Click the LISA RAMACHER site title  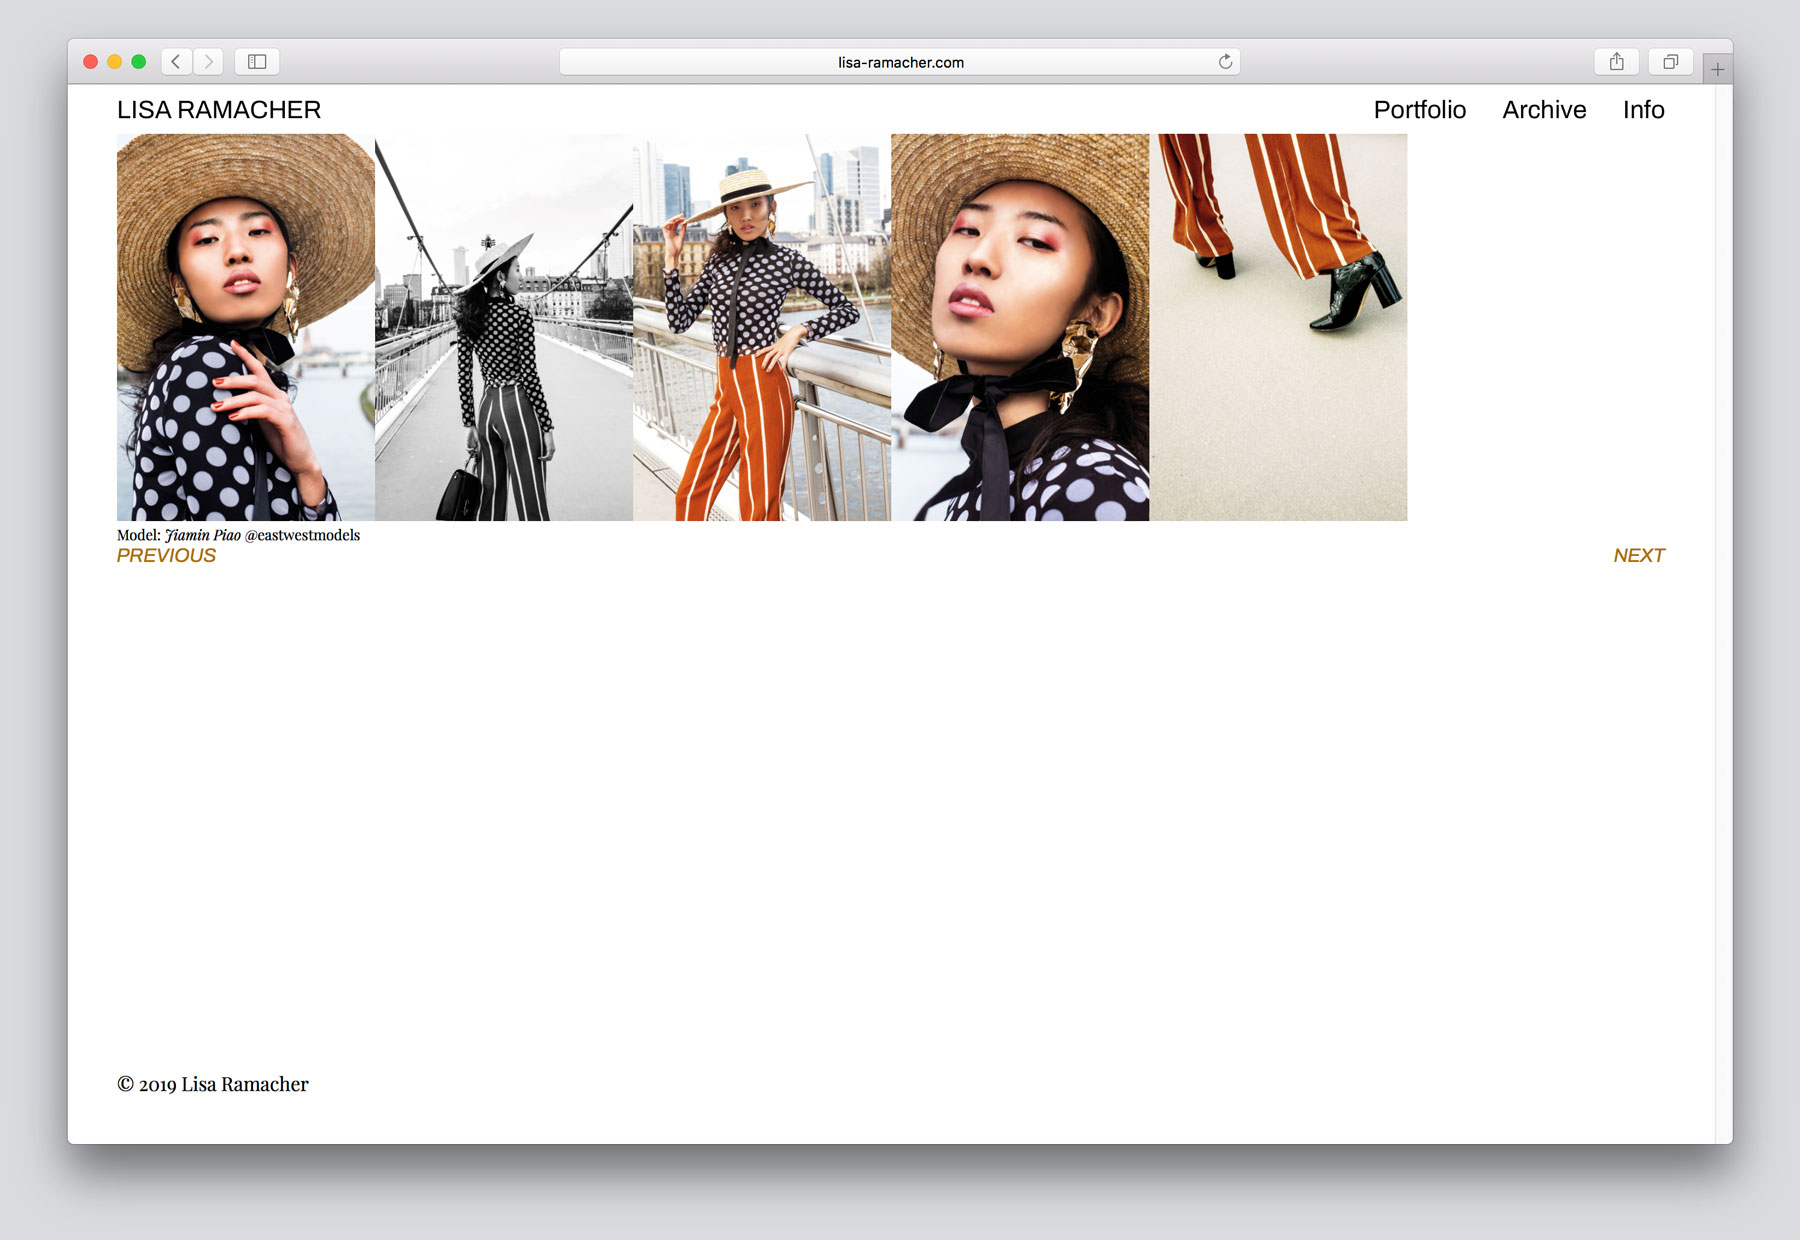pos(219,110)
